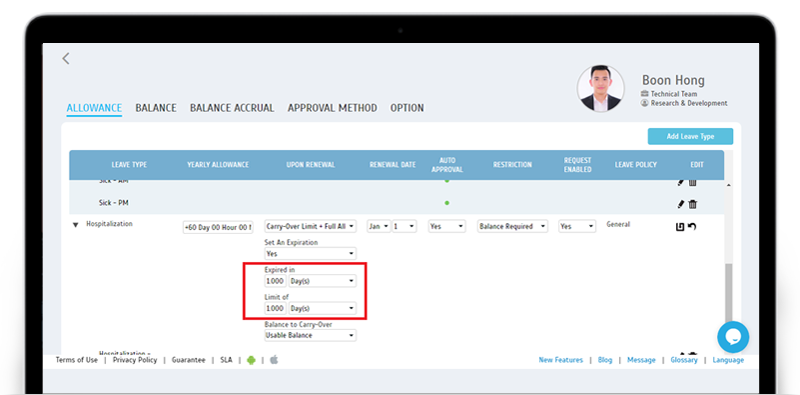This screenshot has width=800, height=395.
Task: Open the Privacy Policy link
Action: (135, 360)
